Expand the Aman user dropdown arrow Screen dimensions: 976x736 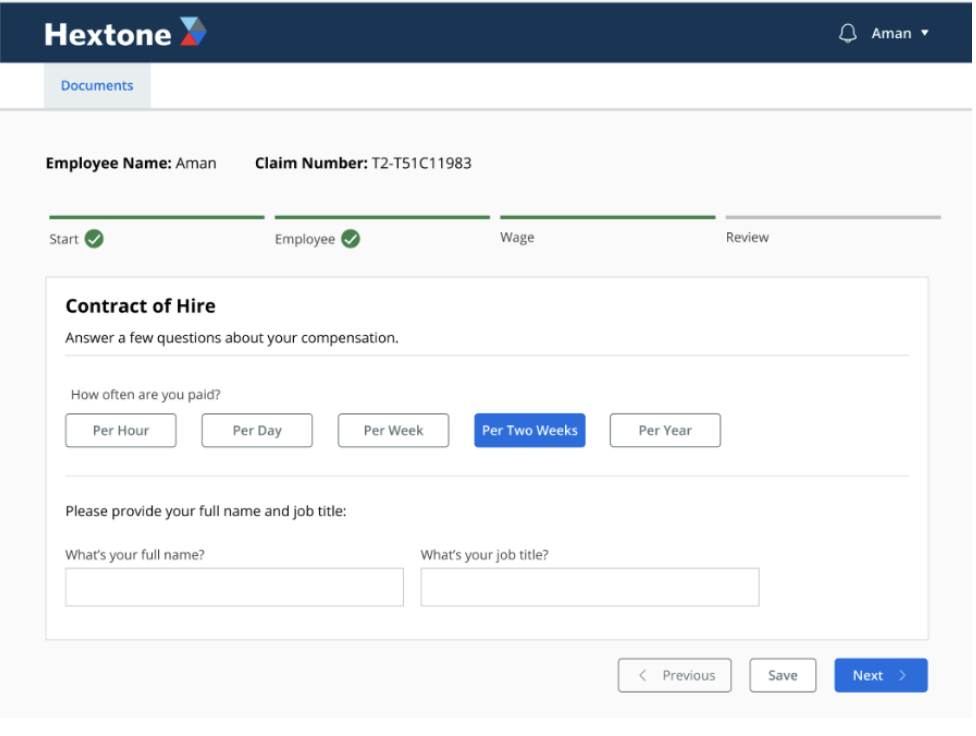click(925, 33)
